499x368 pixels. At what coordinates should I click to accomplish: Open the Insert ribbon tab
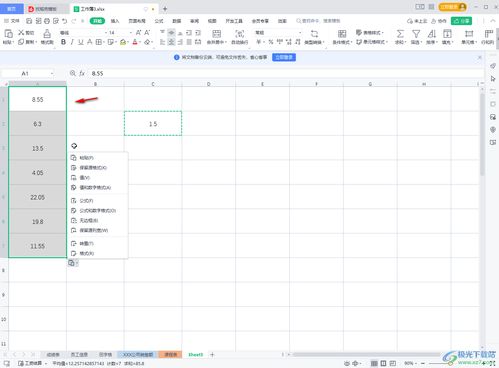(x=115, y=21)
